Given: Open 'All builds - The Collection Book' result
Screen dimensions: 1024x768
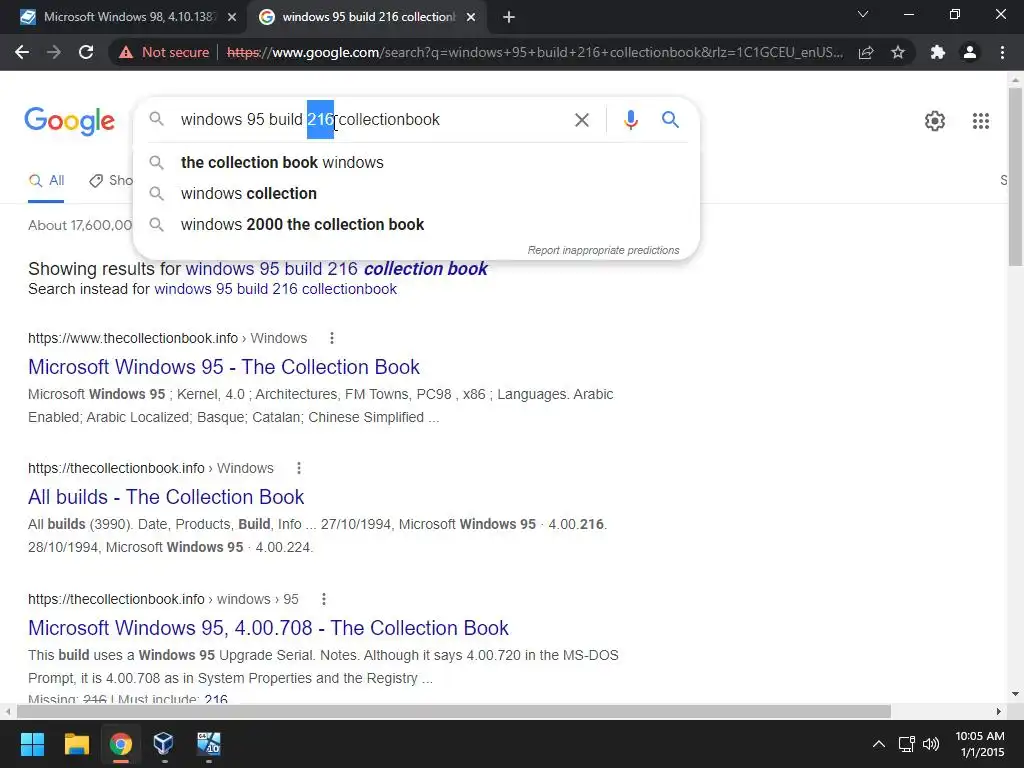Looking at the screenshot, I should click(166, 497).
